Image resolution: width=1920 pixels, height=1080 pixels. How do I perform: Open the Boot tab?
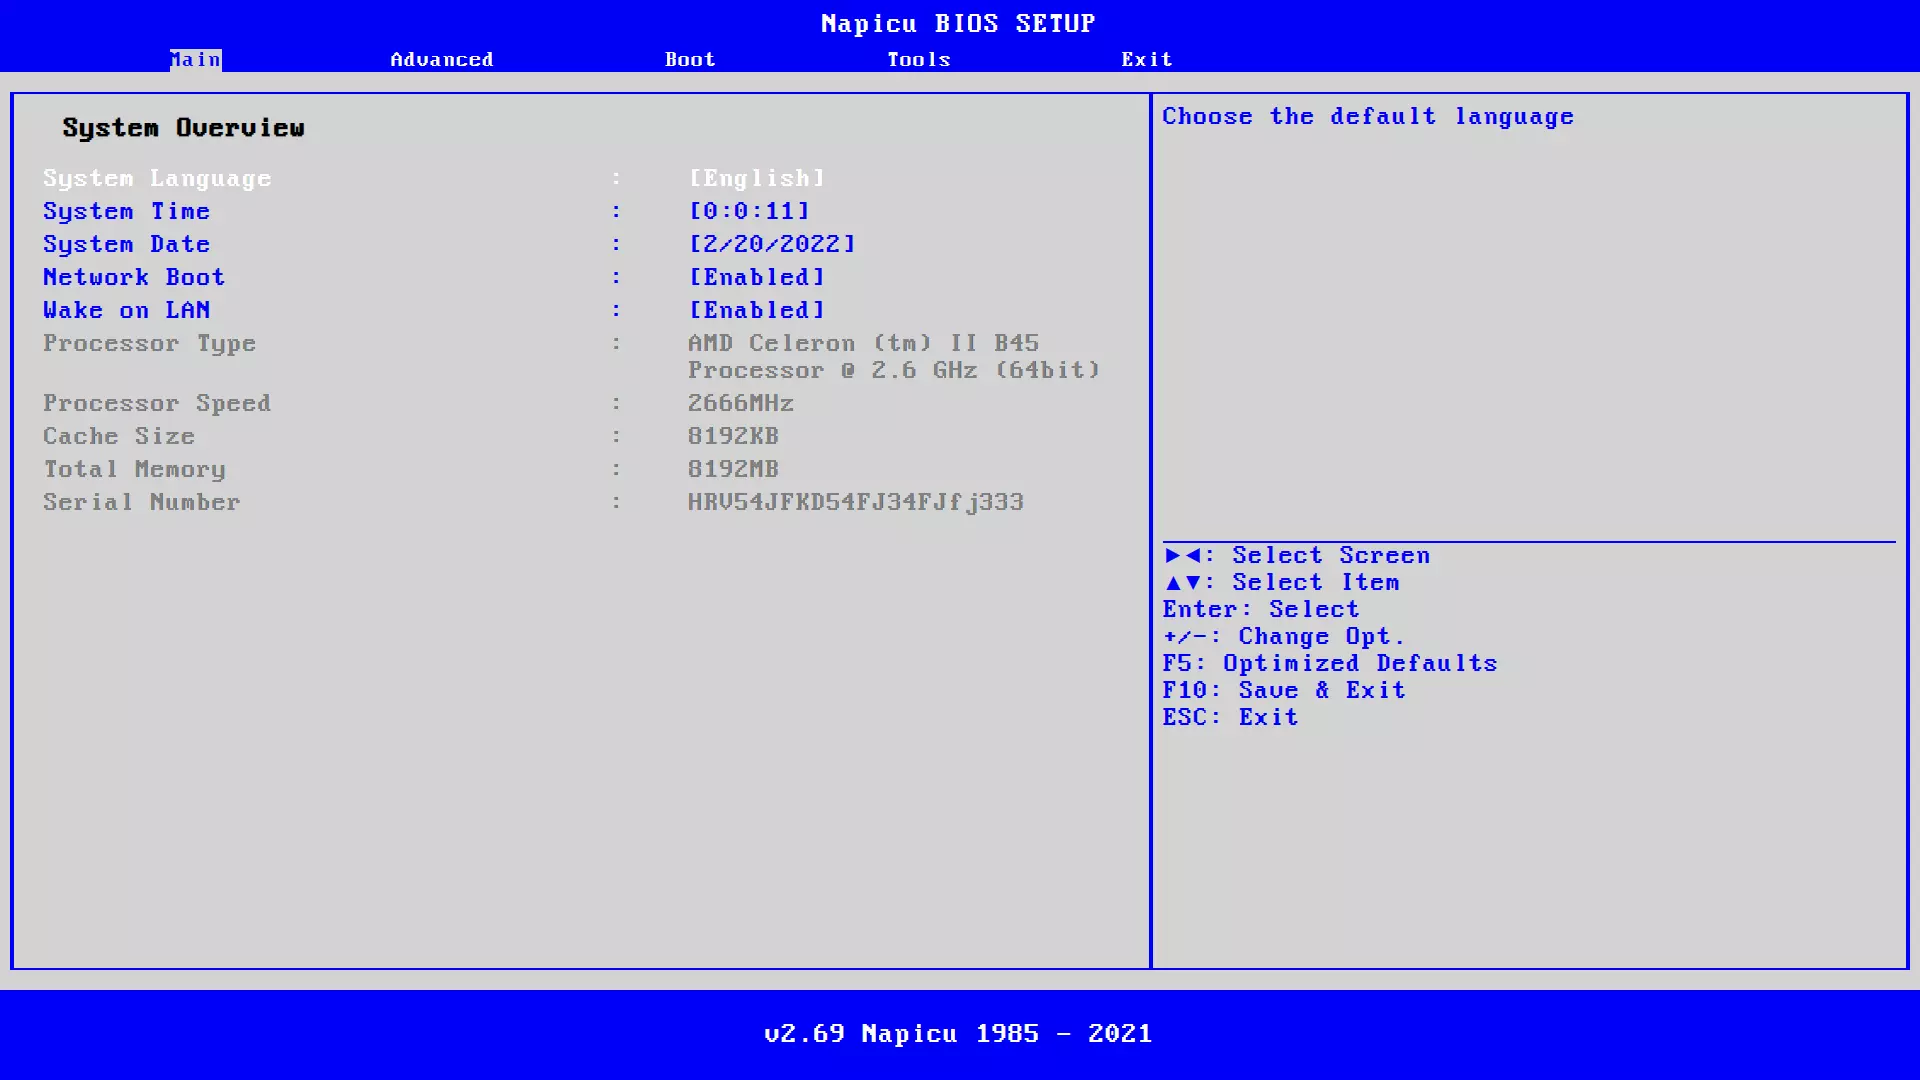(690, 59)
